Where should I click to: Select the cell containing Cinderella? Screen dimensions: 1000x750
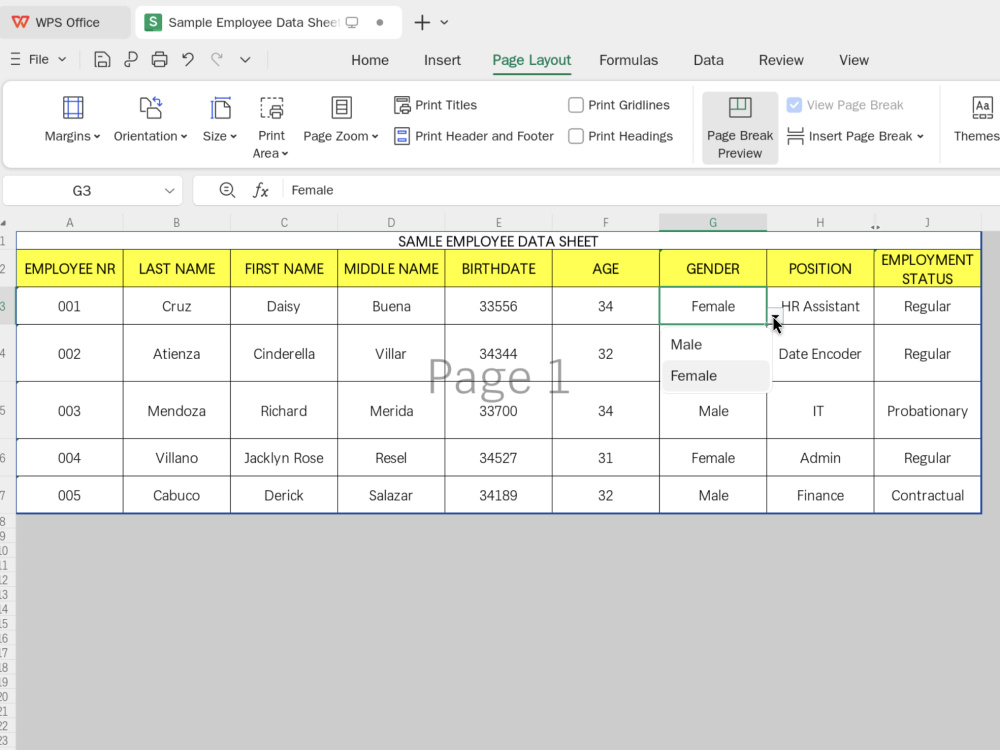[284, 353]
